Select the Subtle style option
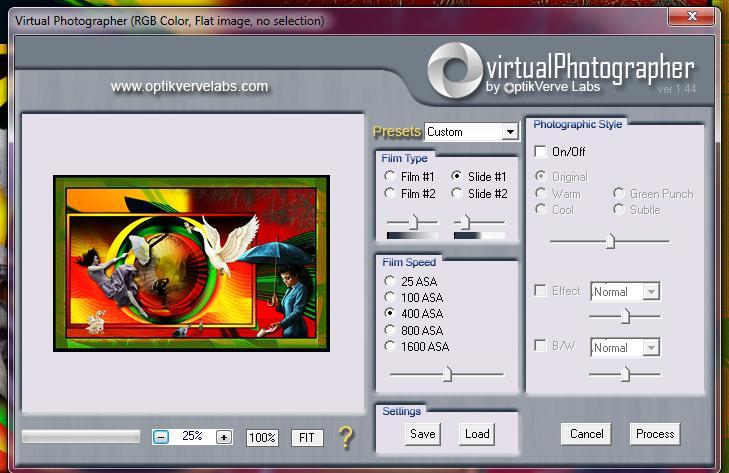729x473 pixels. click(x=618, y=209)
